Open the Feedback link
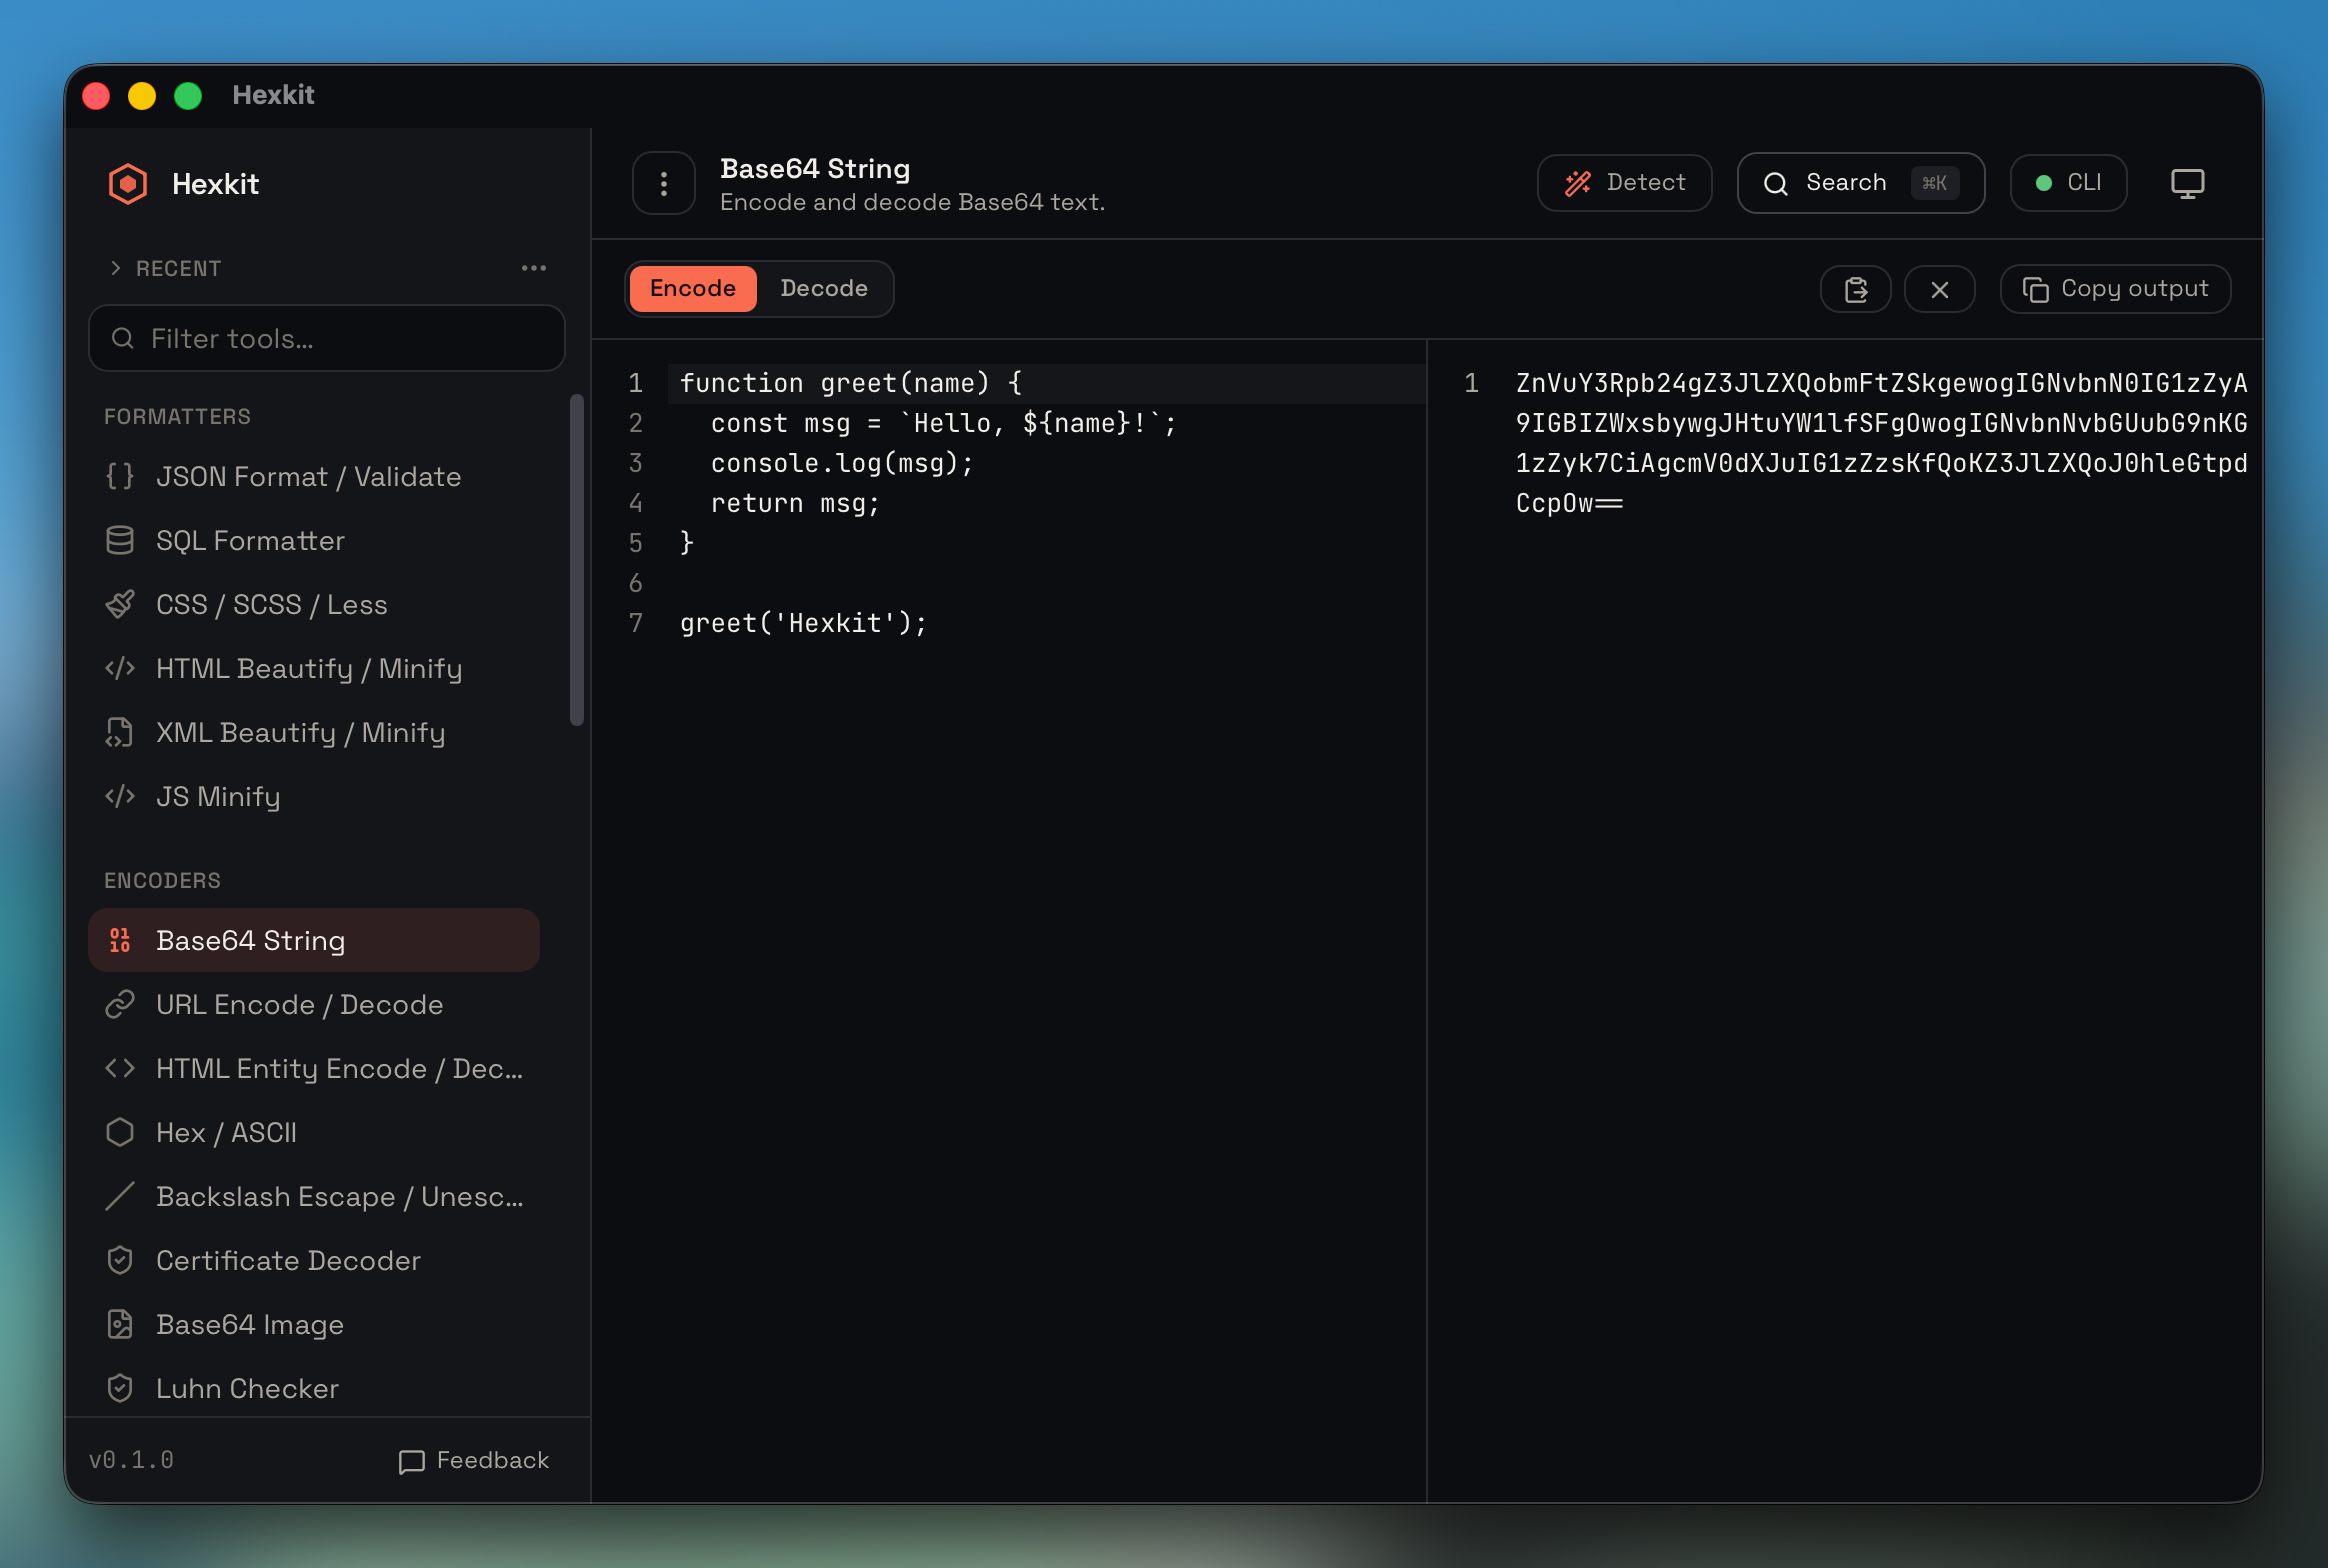Screen dimensions: 2328x1568 point(474,1461)
